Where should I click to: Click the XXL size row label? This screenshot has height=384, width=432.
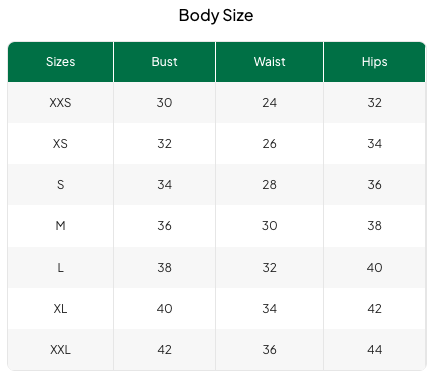(x=60, y=350)
